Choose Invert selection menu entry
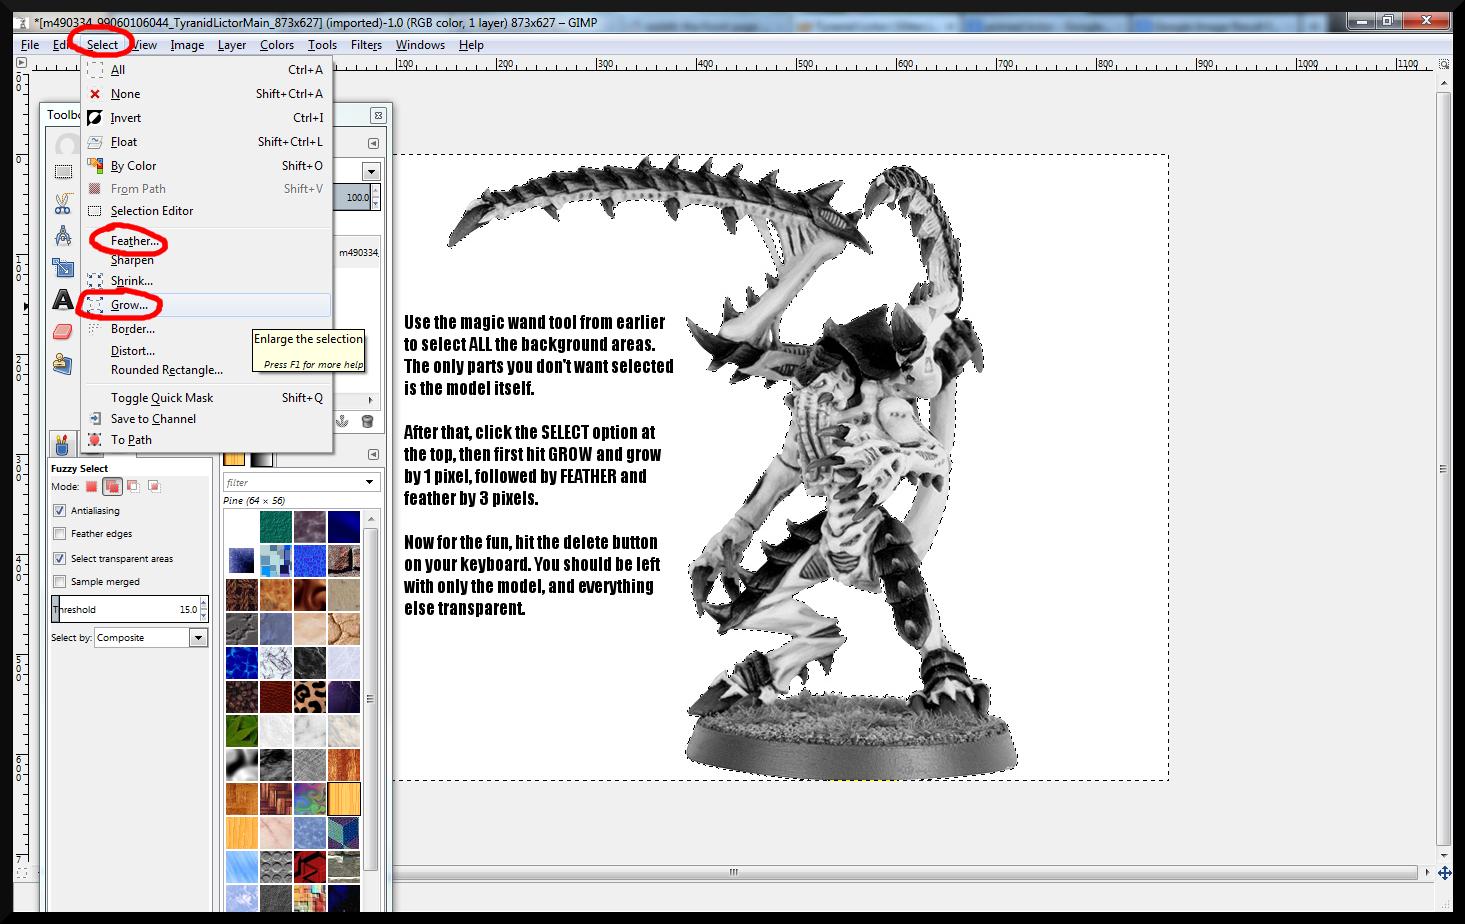The width and height of the screenshot is (1465, 924). click(x=206, y=118)
